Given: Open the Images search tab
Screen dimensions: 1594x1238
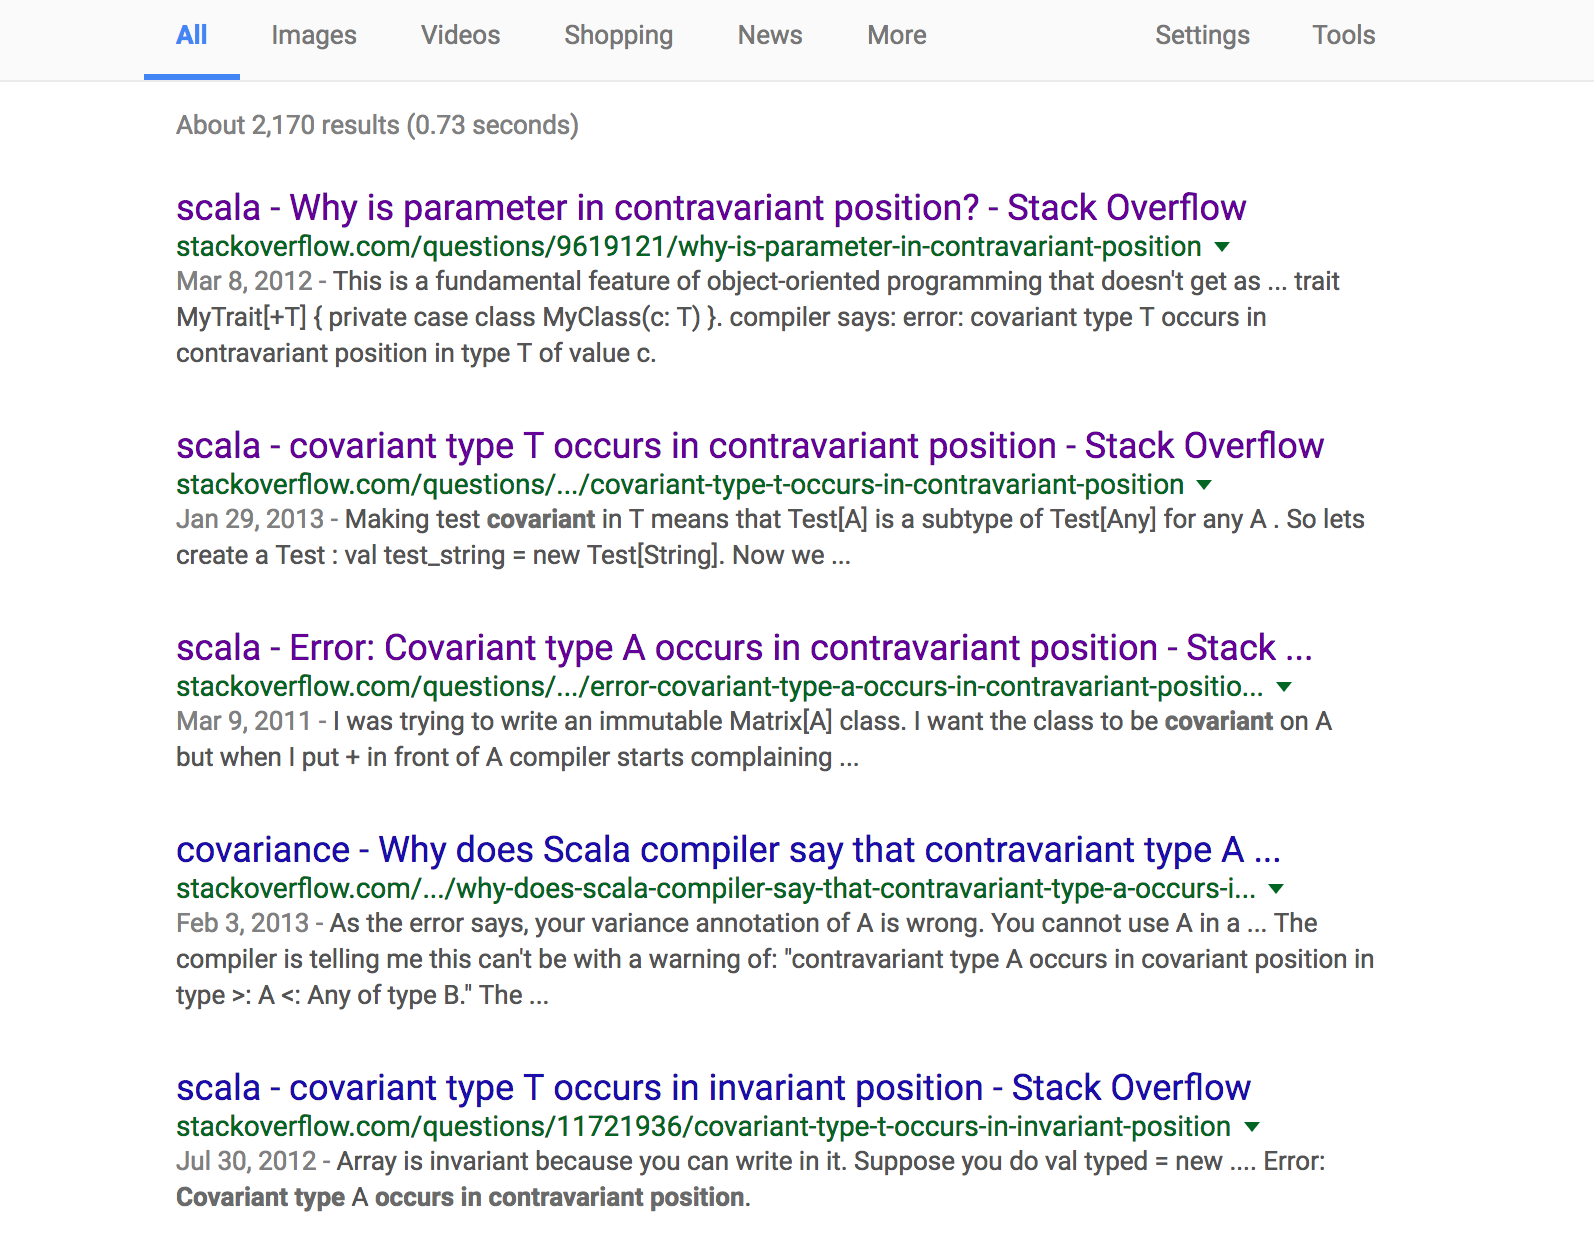Looking at the screenshot, I should 314,35.
